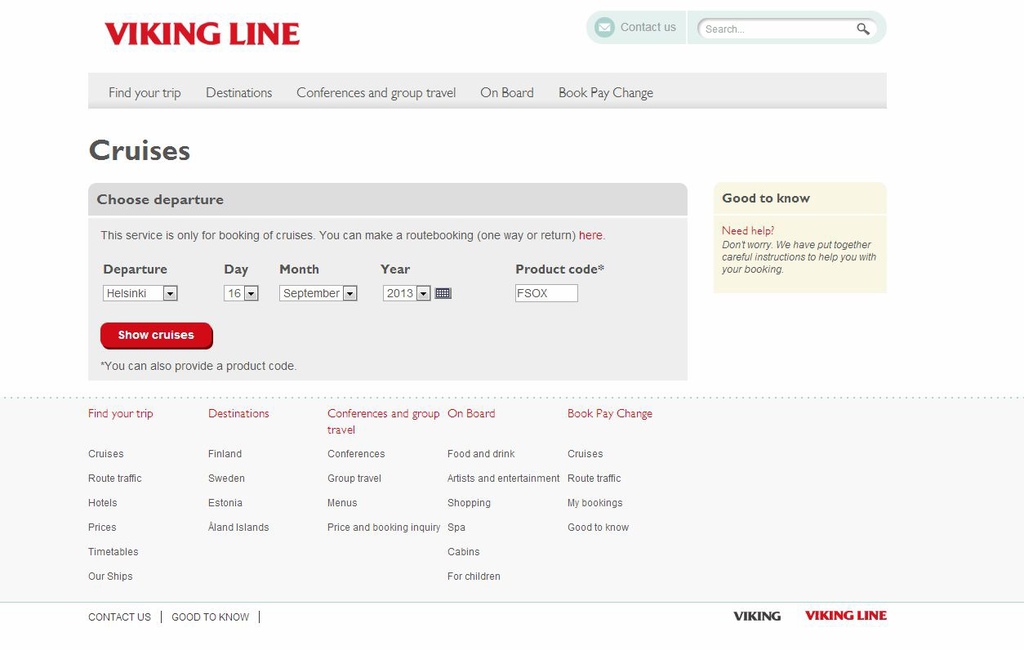Open Artists and entertainment footer link
The image size is (1024, 650).
click(x=504, y=478)
